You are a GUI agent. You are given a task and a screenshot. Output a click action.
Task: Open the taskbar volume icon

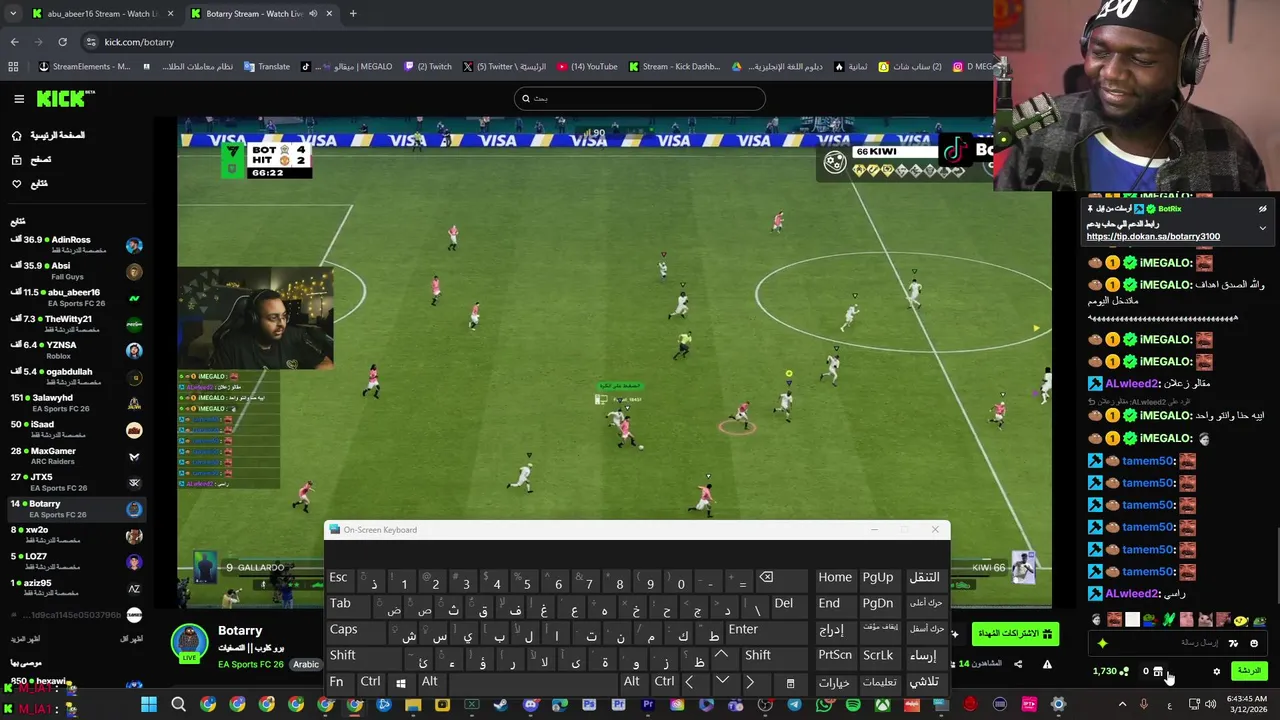(x=1210, y=705)
